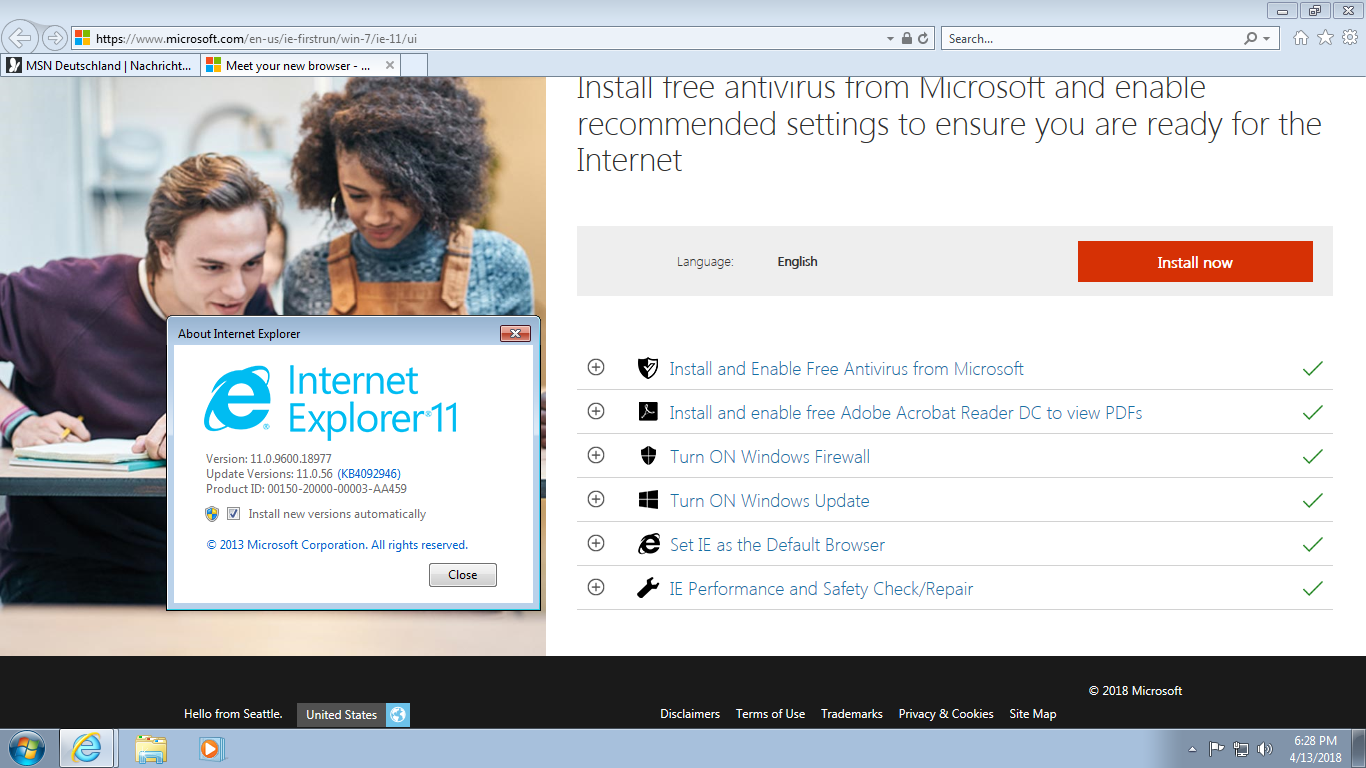The height and width of the screenshot is (768, 1366).
Task: Click the browser Back arrow button
Action: [x=20, y=38]
